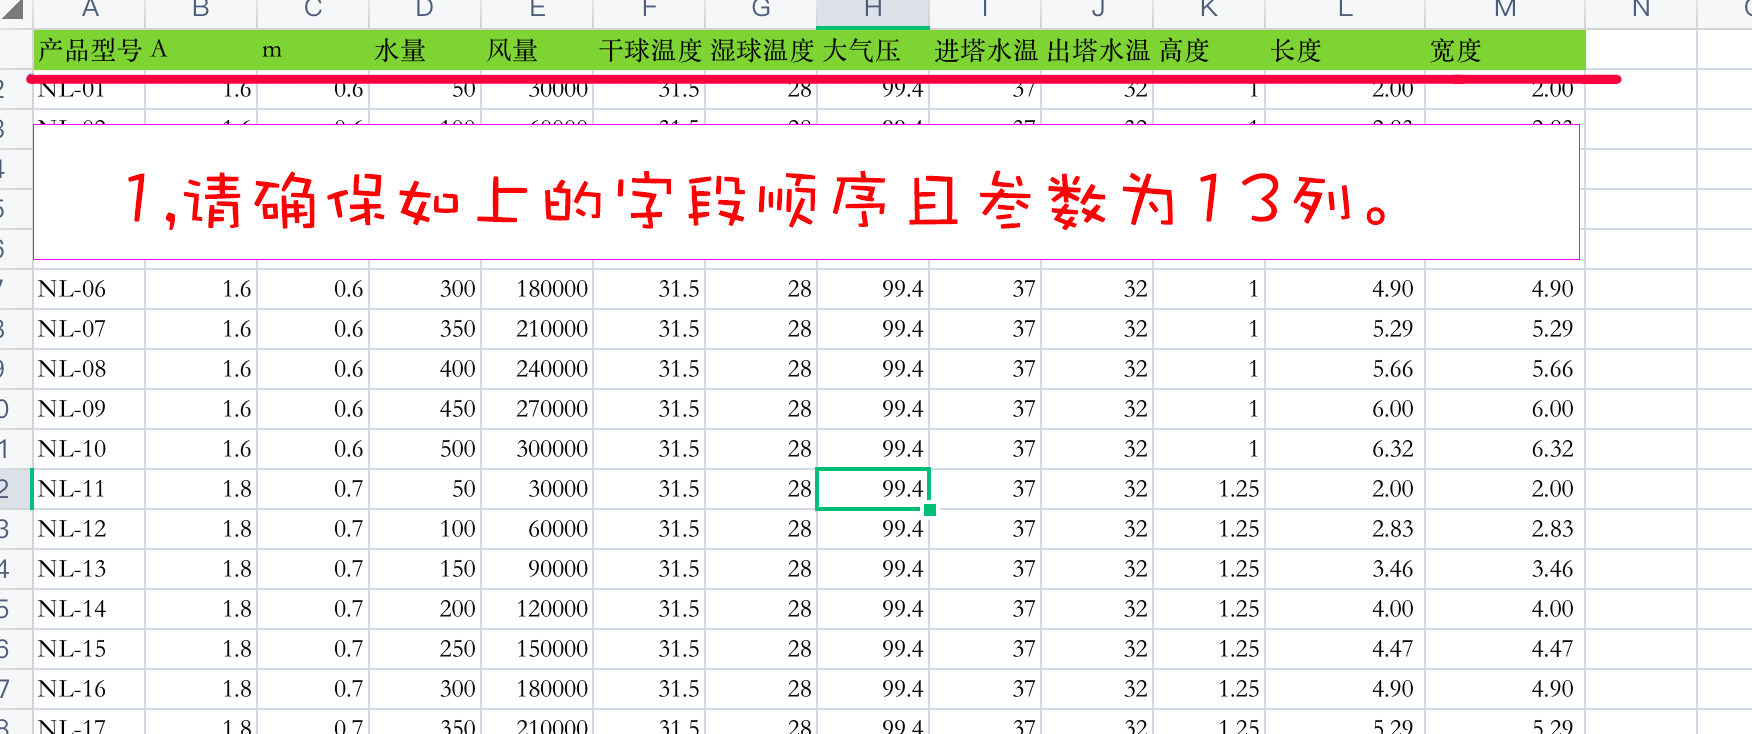Viewport: 1752px width, 734px height.
Task: Select the NL-07 product model cell
Action: 89,329
